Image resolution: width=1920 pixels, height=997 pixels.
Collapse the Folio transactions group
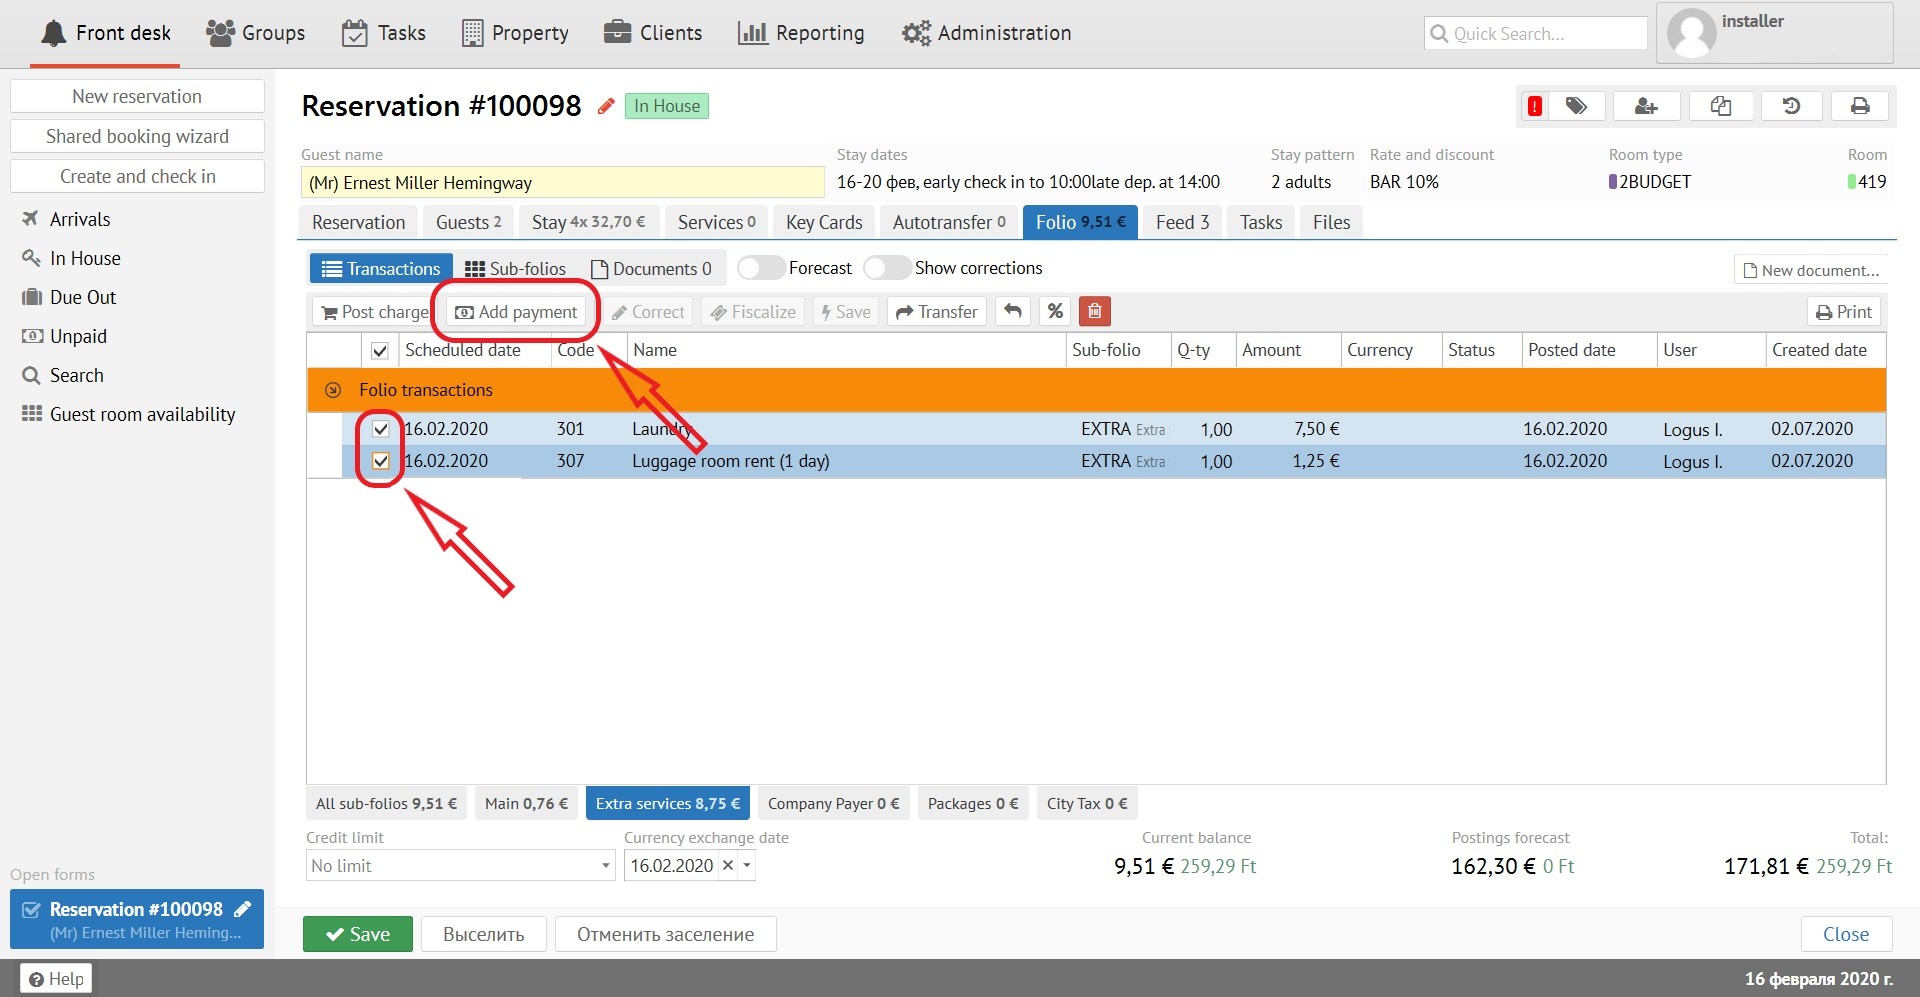click(x=334, y=390)
